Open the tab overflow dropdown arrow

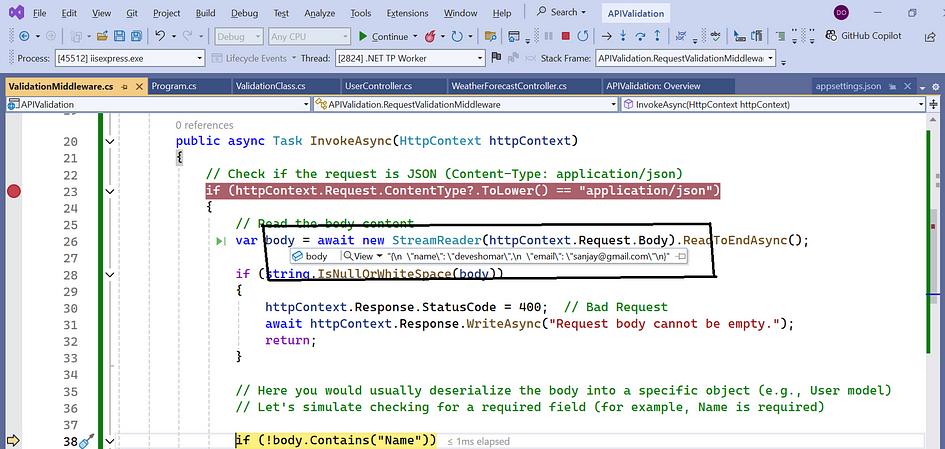pyautogui.click(x=923, y=88)
